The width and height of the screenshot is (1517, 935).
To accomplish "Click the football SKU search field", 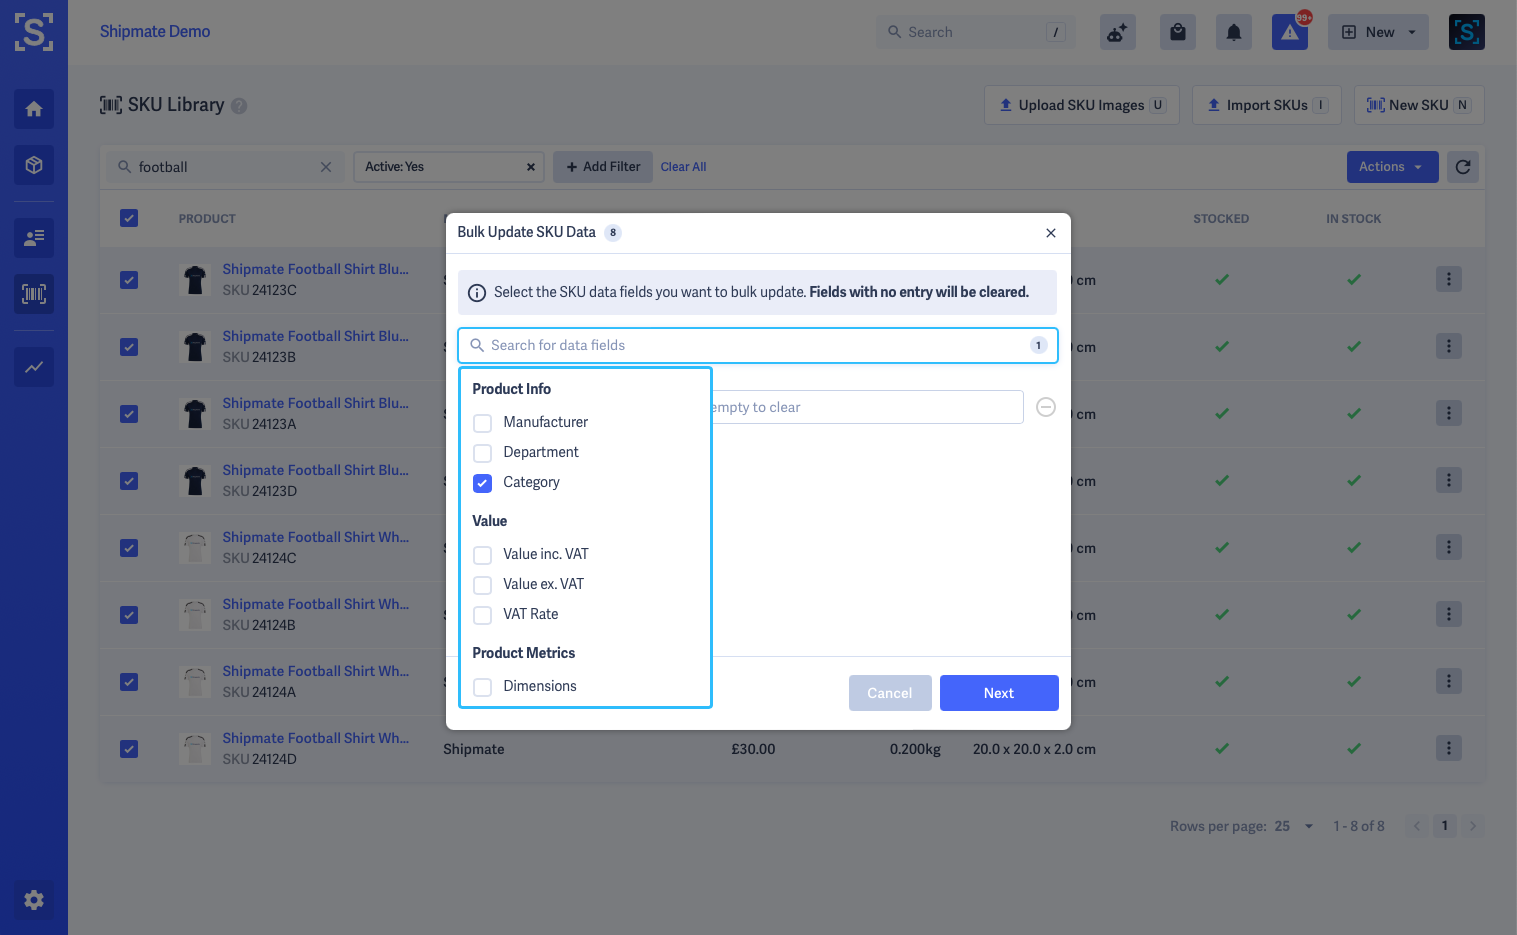I will pyautogui.click(x=226, y=167).
